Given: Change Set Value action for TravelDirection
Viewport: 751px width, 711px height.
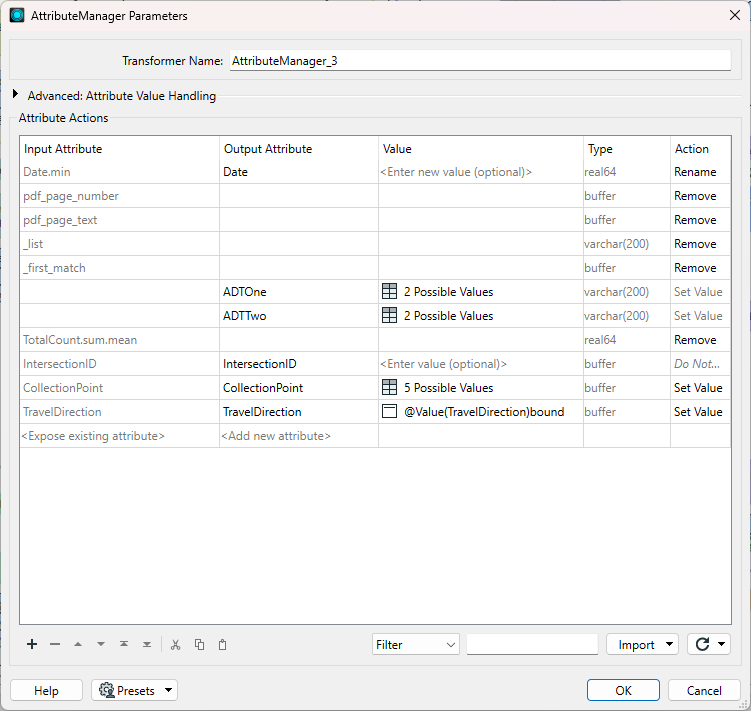Looking at the screenshot, I should (x=700, y=412).
